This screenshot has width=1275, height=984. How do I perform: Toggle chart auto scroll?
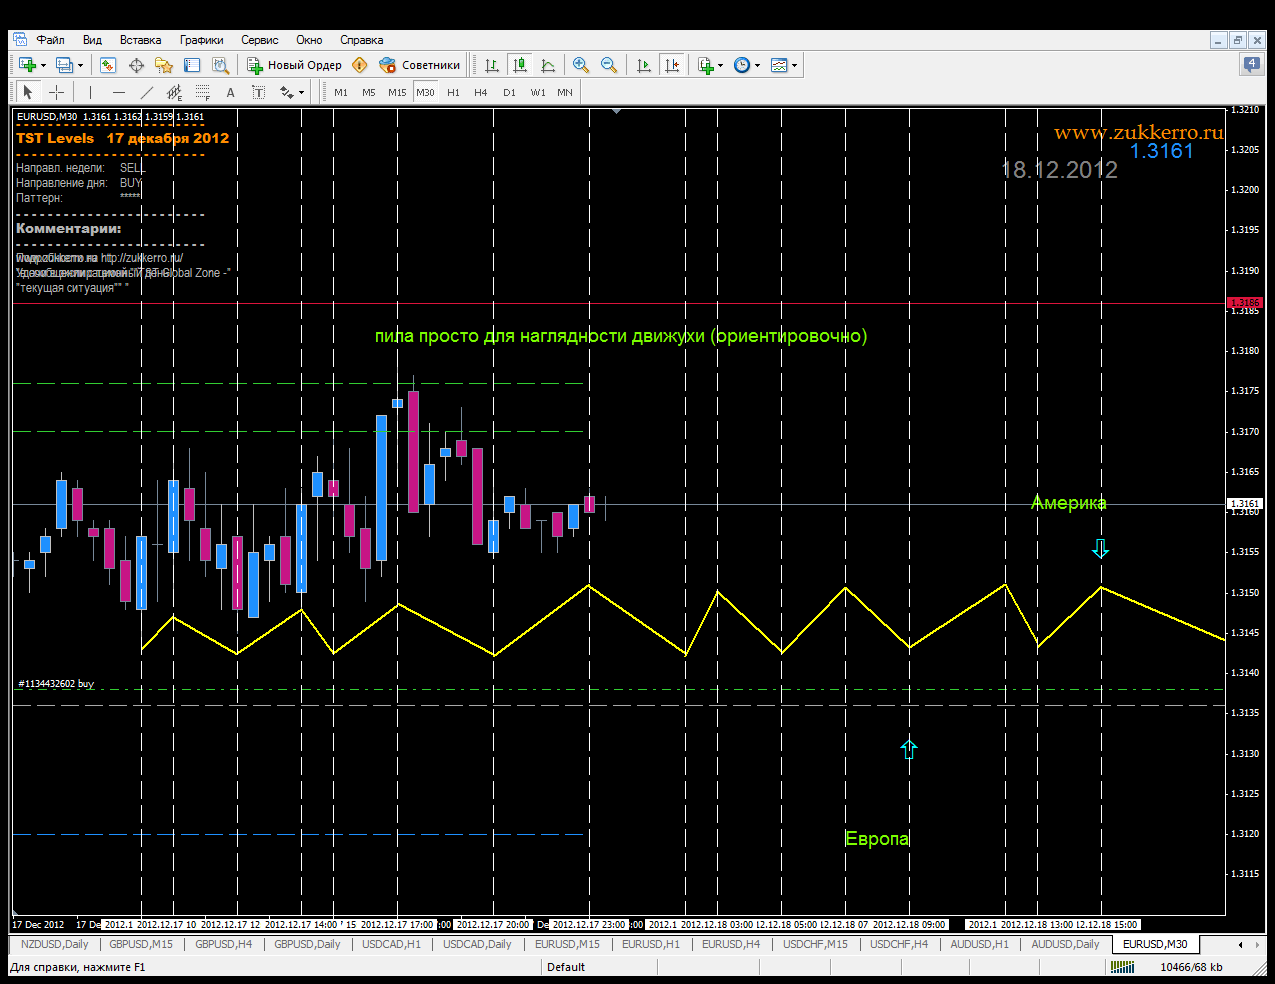pyautogui.click(x=644, y=65)
